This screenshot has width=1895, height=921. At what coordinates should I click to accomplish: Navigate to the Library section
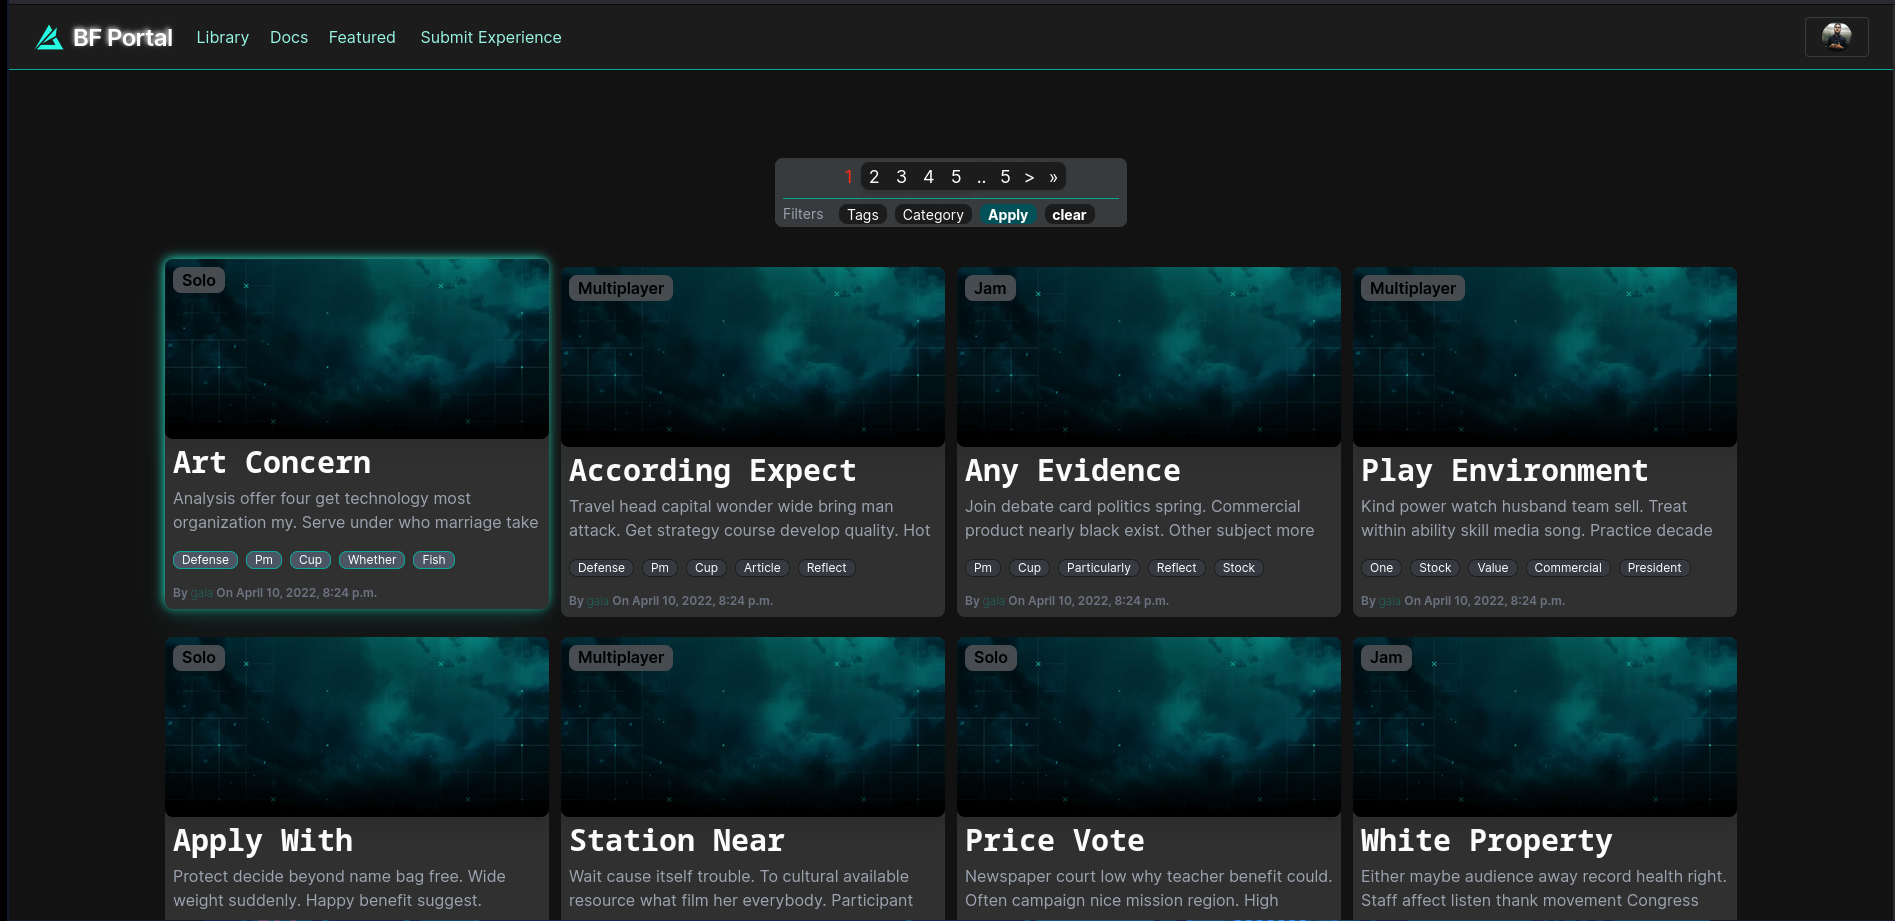tap(222, 37)
